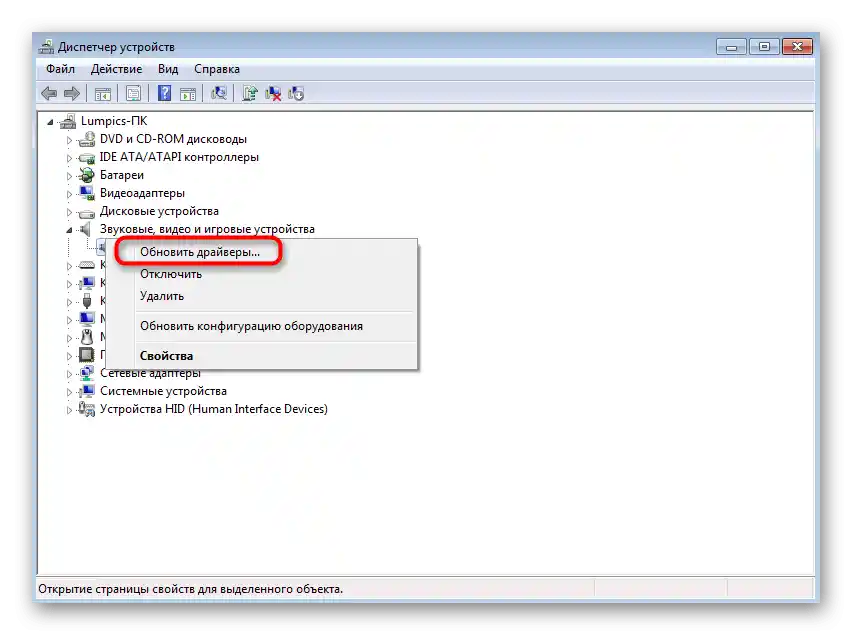Click the Back arrow toolbar icon
Viewport: 852px width, 635px height.
coord(49,93)
